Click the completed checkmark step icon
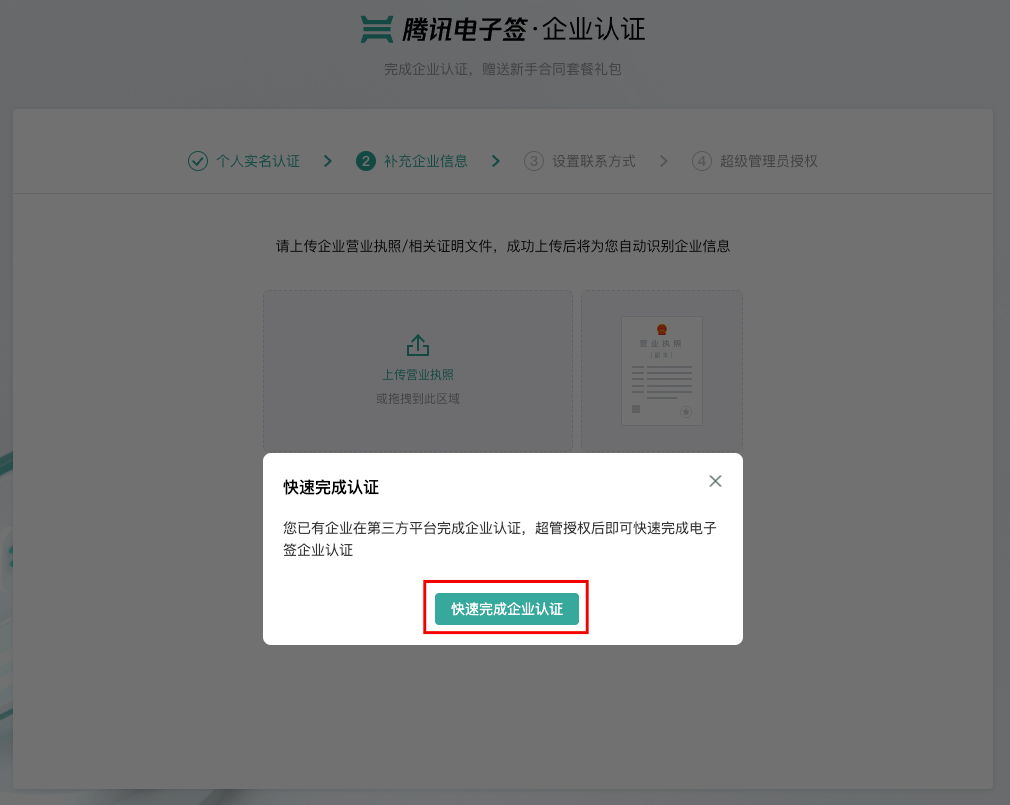This screenshot has width=1010, height=805. click(198, 161)
